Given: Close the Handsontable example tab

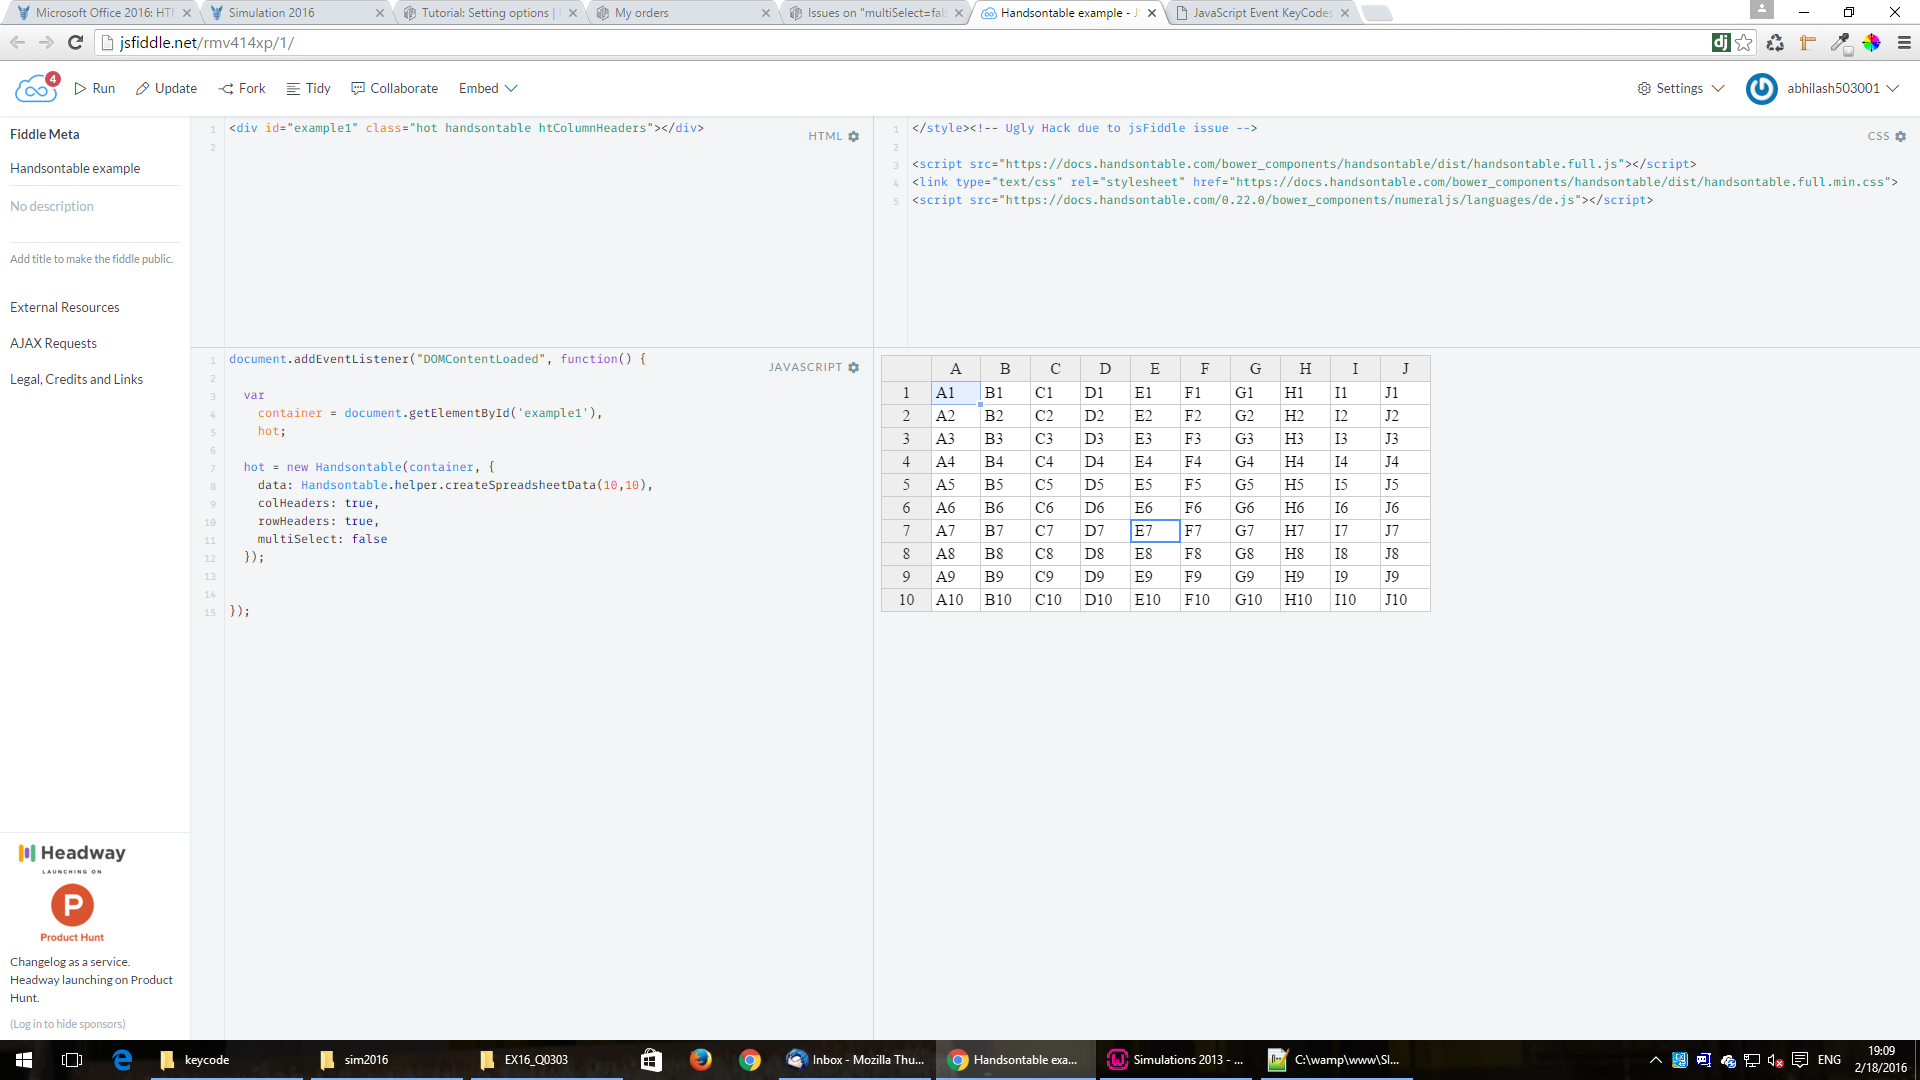Looking at the screenshot, I should point(1152,13).
